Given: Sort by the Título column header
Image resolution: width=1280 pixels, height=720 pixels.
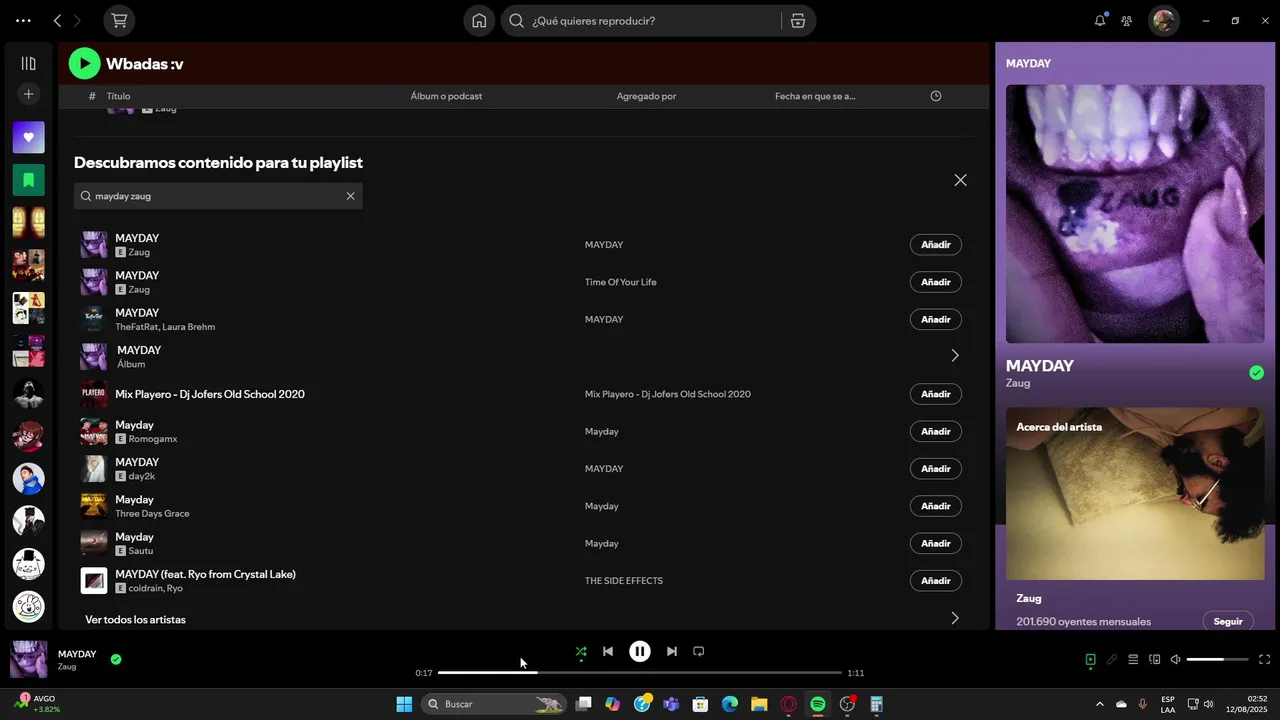Looking at the screenshot, I should (x=118, y=96).
